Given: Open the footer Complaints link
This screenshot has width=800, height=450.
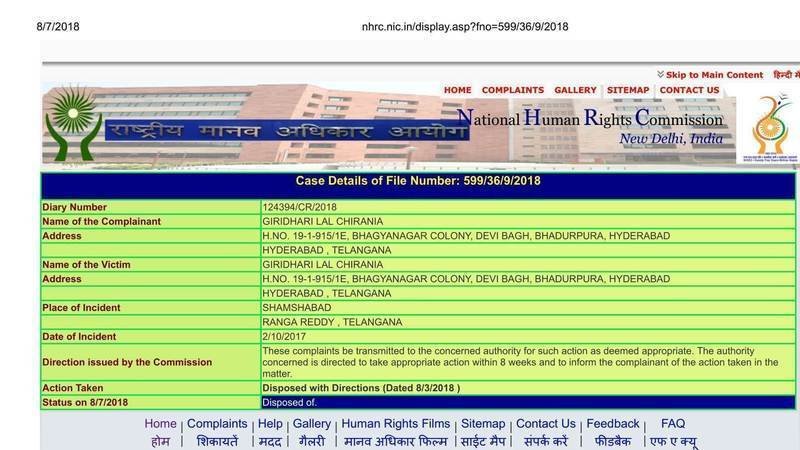Looking at the screenshot, I should pyautogui.click(x=217, y=424).
